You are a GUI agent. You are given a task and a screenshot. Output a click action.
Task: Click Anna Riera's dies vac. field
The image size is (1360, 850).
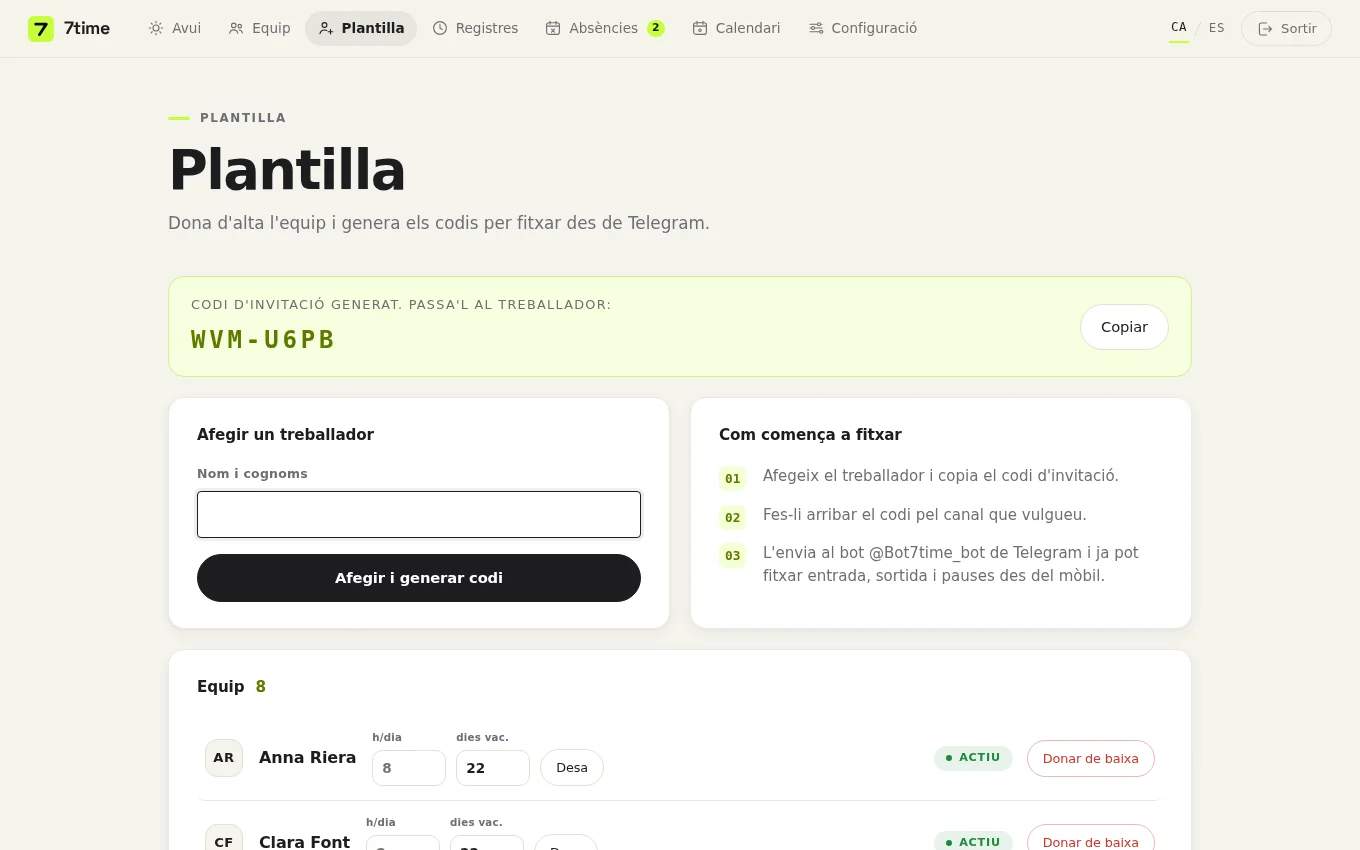click(x=493, y=768)
